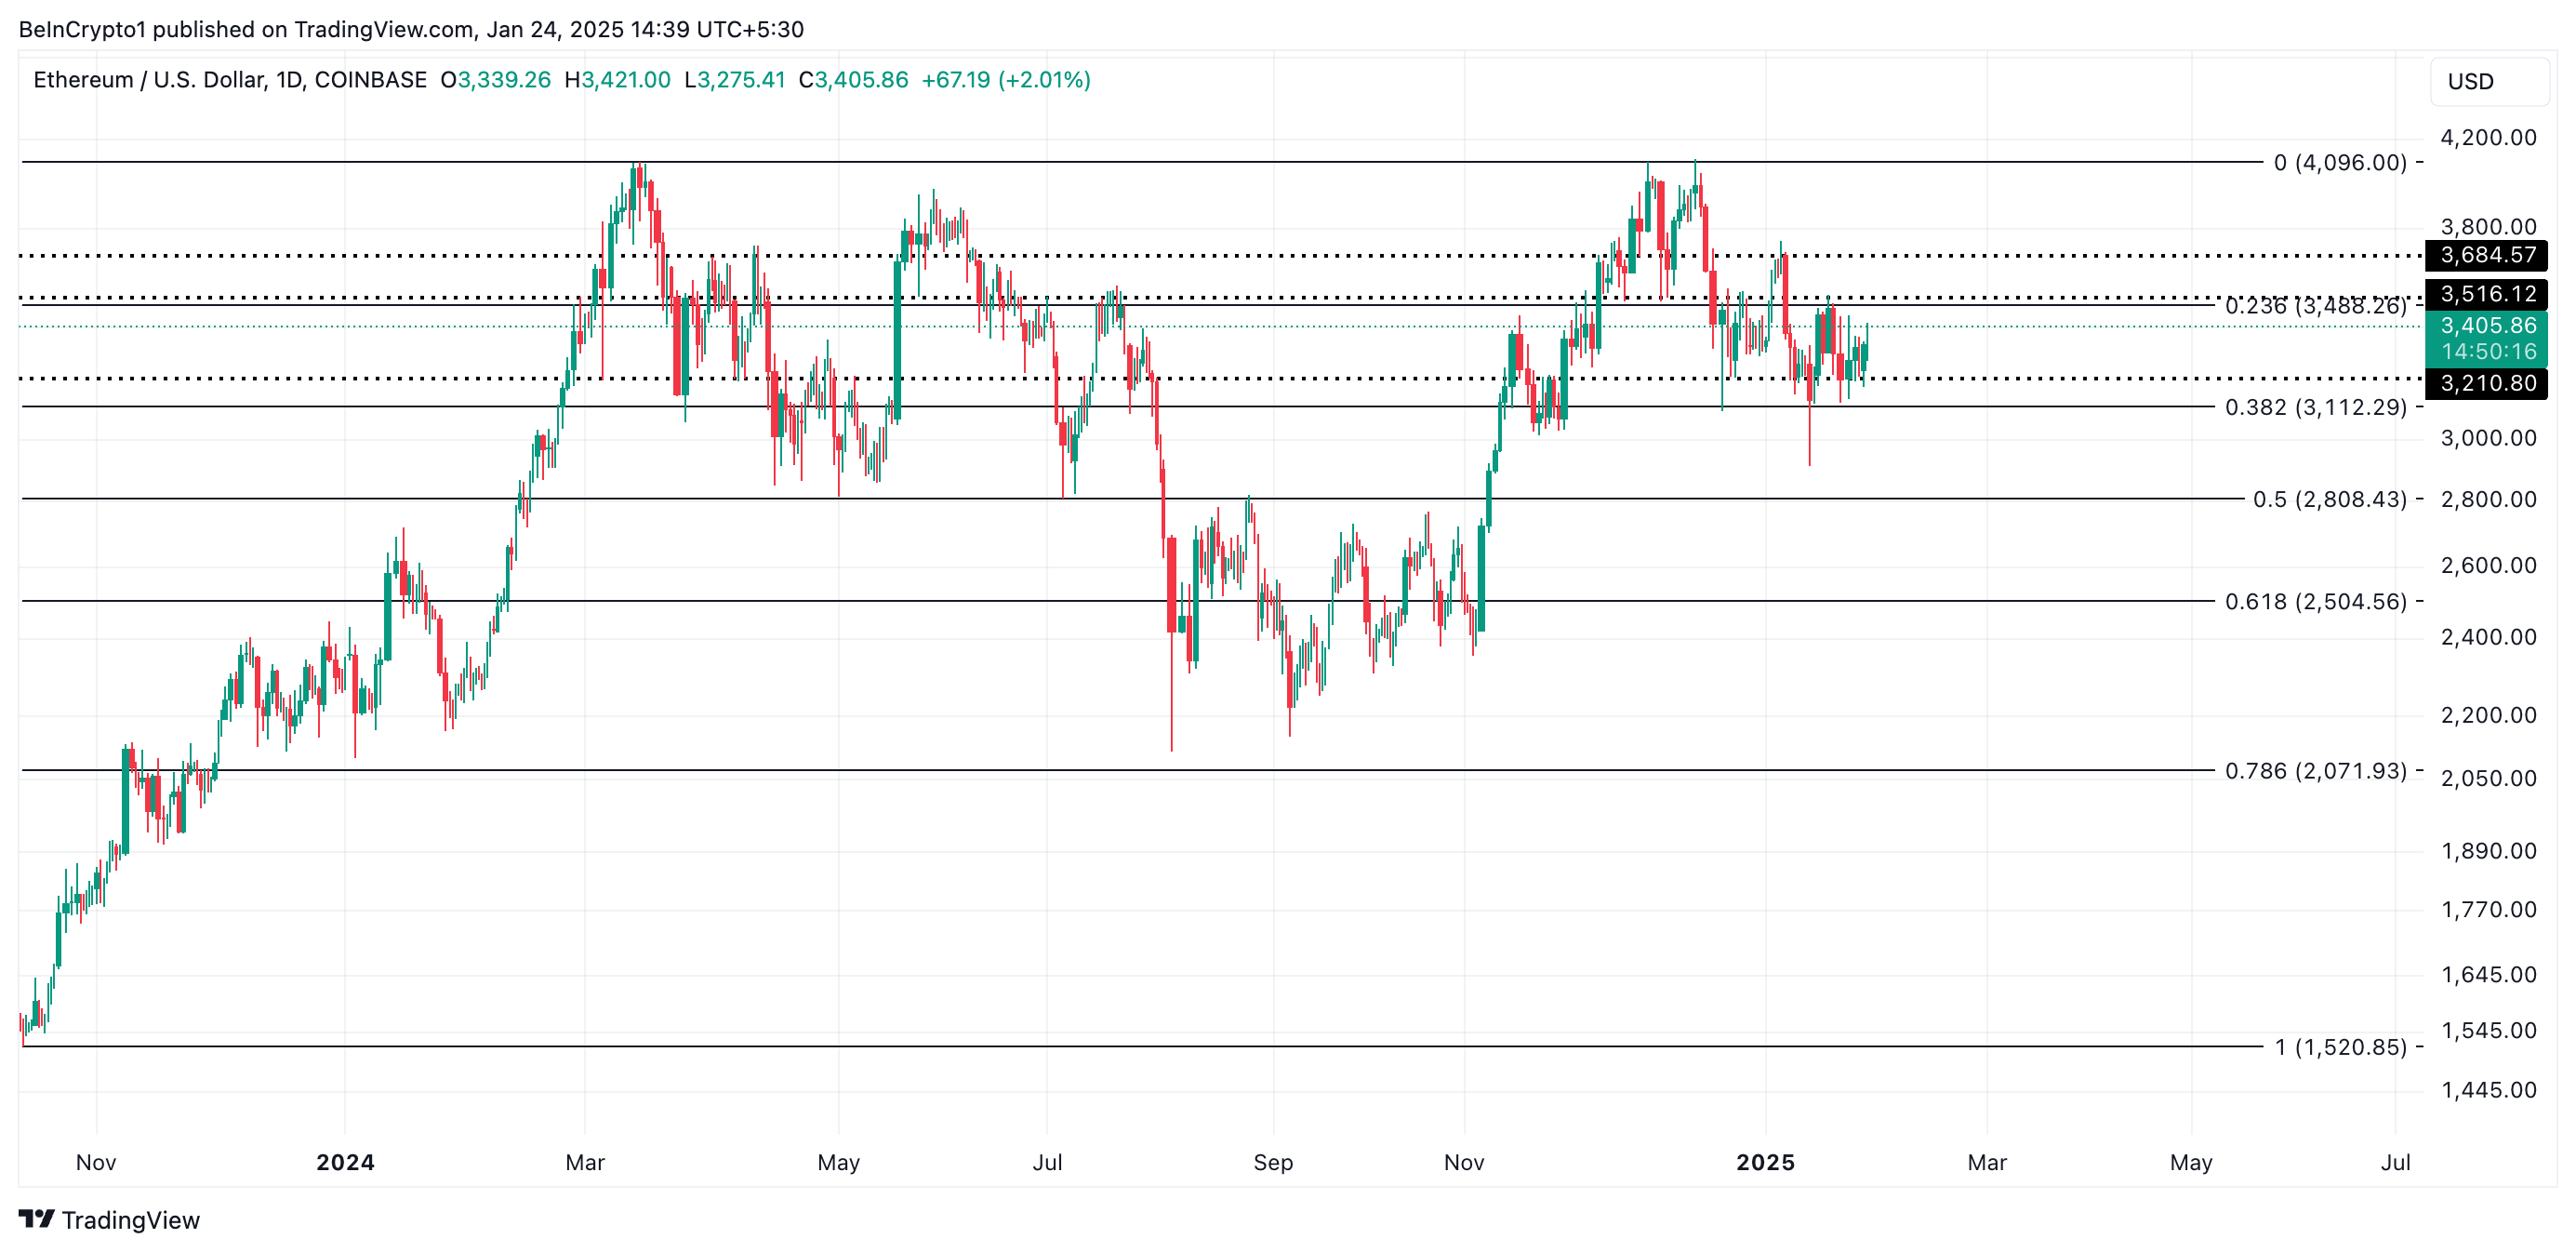
Task: Select the 3,516.12 black price label
Action: (2486, 294)
